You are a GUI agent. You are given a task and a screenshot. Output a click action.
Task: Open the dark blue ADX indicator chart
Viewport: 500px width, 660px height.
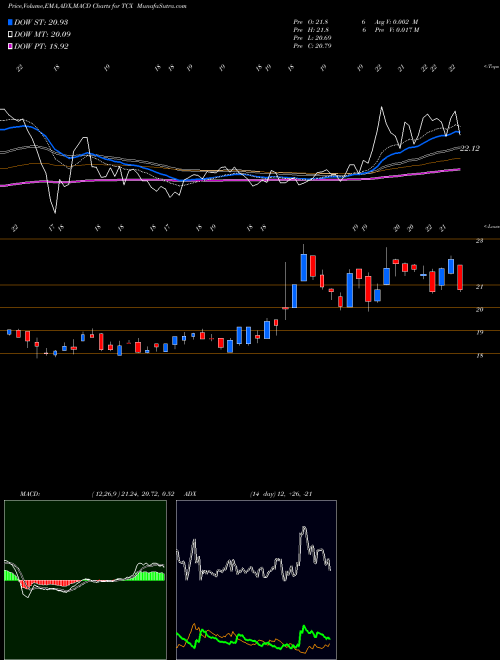tap(256, 580)
